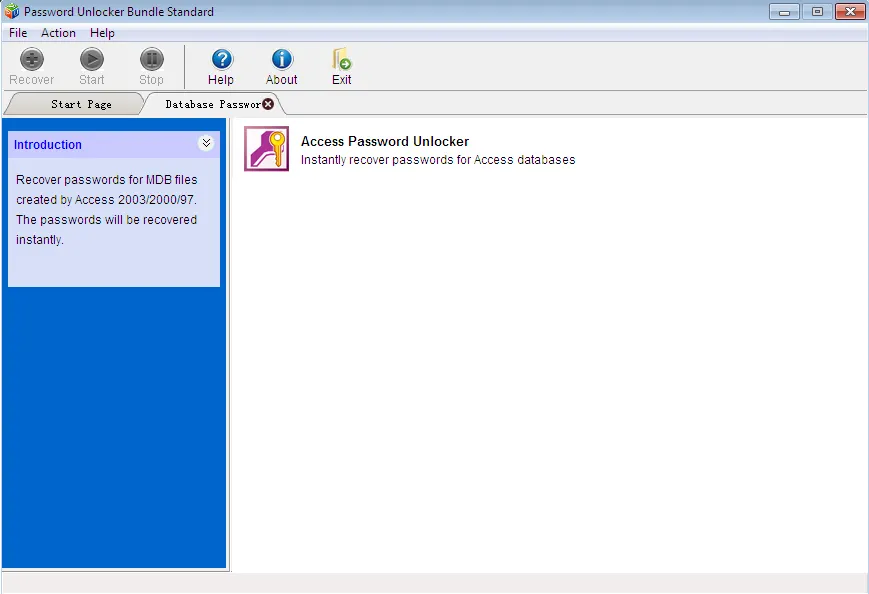This screenshot has width=869, height=594.
Task: Click the About info icon
Action: pos(281,57)
